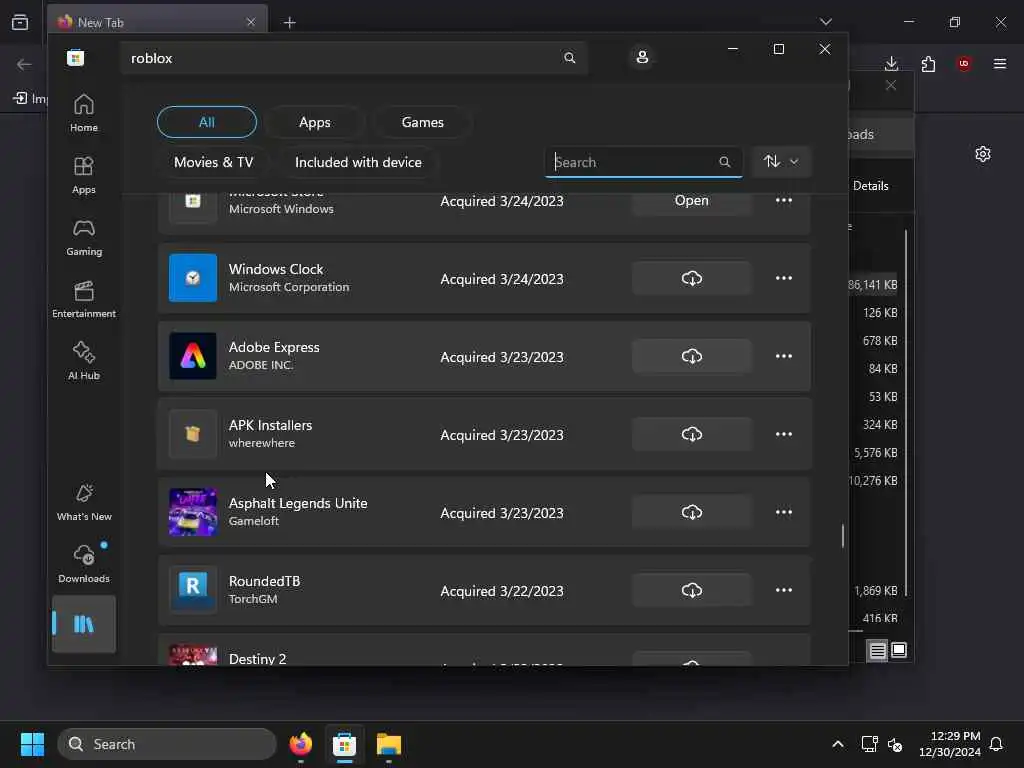Click uBlock Origin icon in Firefox
This screenshot has width=1024, height=768.
[964, 64]
